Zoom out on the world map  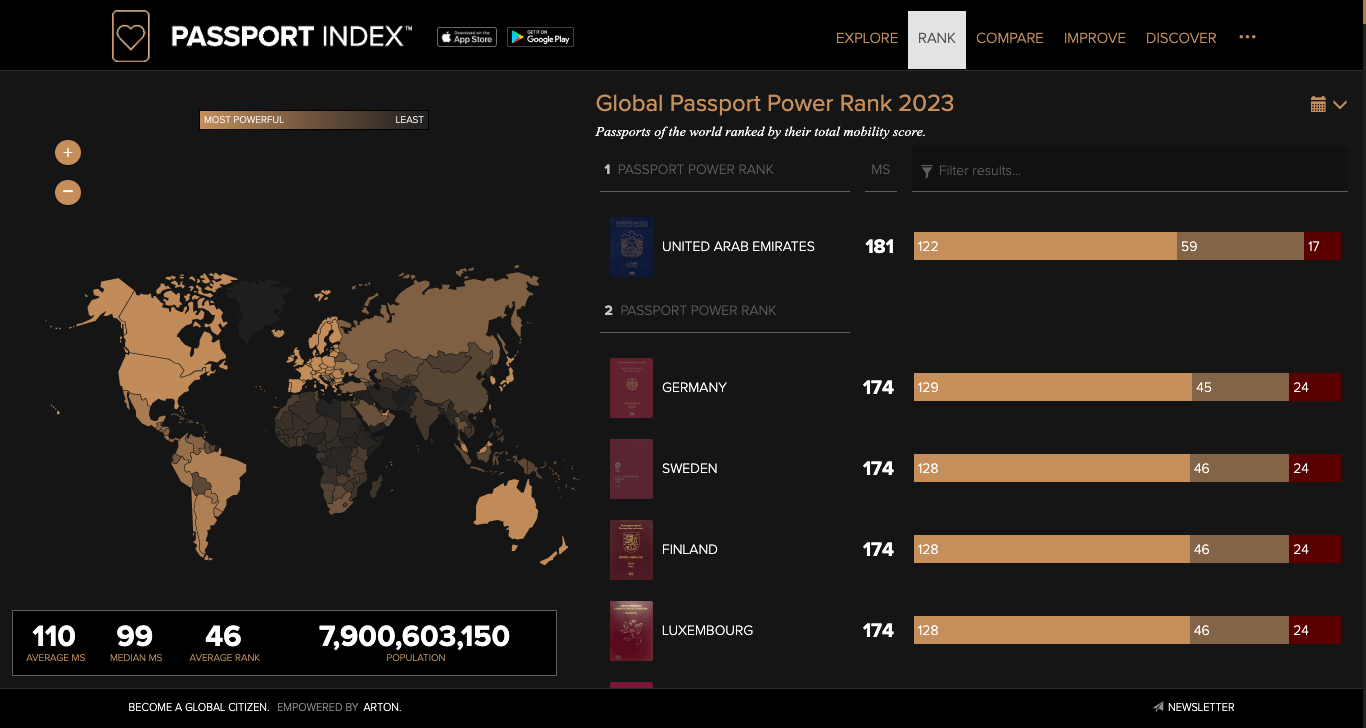tap(68, 191)
